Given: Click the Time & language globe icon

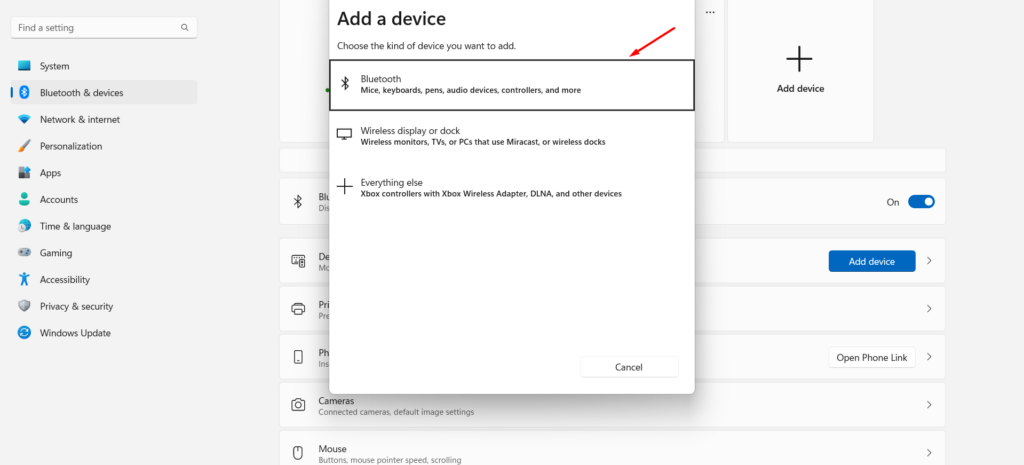Looking at the screenshot, I should pos(24,226).
